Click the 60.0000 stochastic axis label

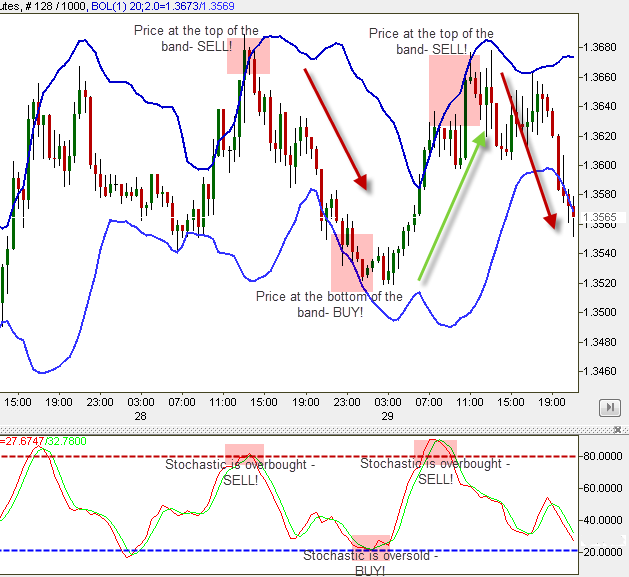coord(603,488)
